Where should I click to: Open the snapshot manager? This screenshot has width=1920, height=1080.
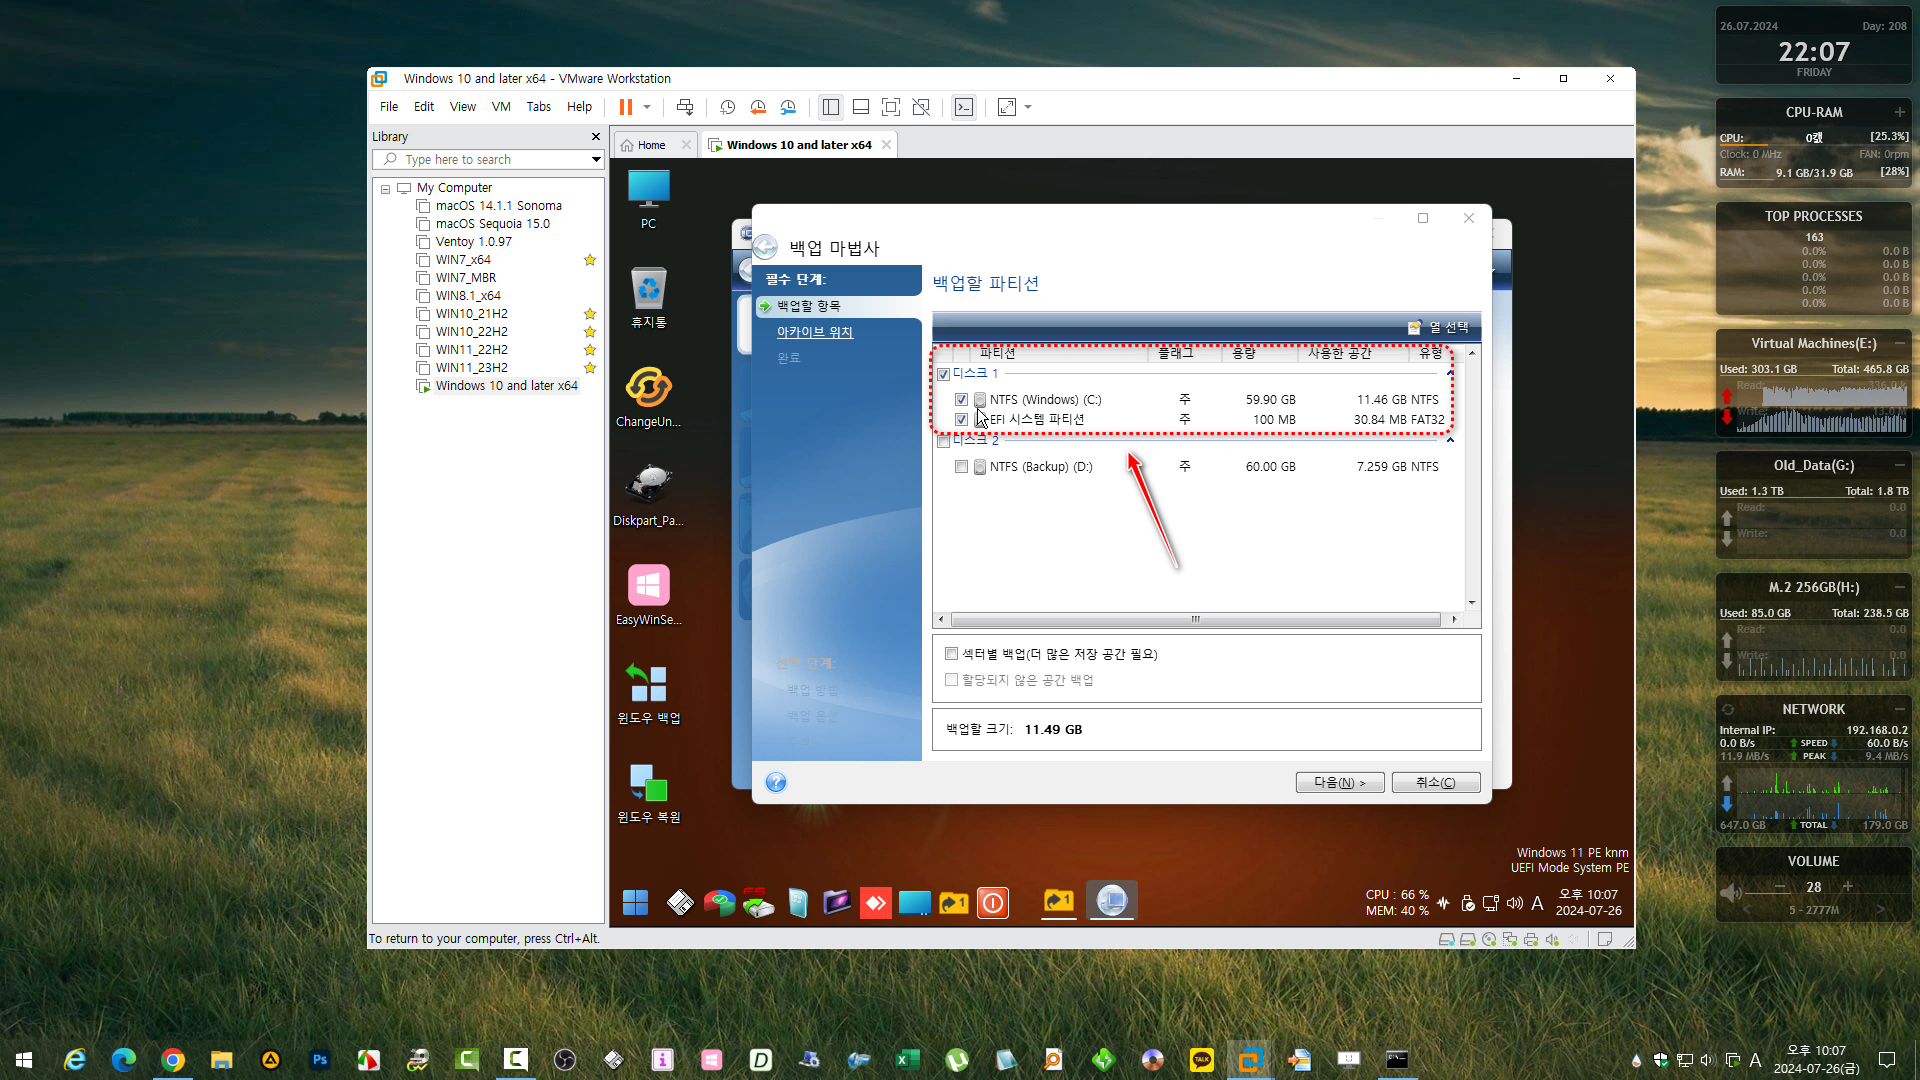click(788, 107)
